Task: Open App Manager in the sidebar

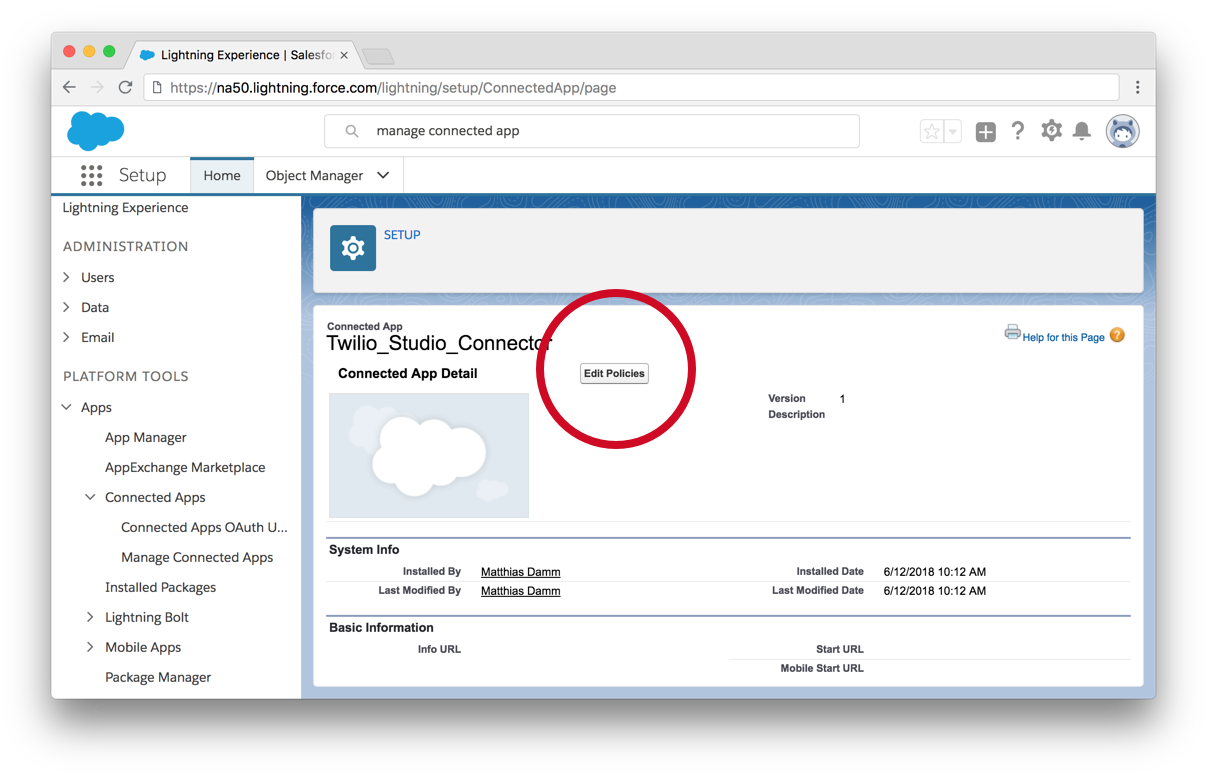Action: pyautogui.click(x=146, y=437)
